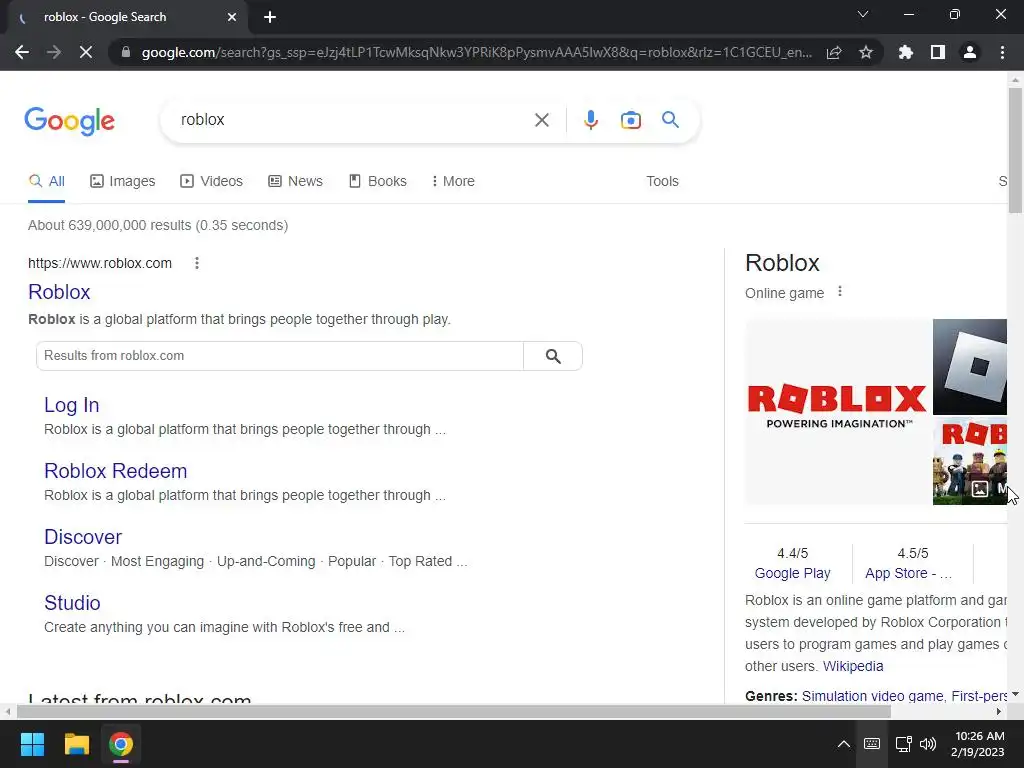Toggle the Chrome side panel
The image size is (1024, 768).
(938, 52)
